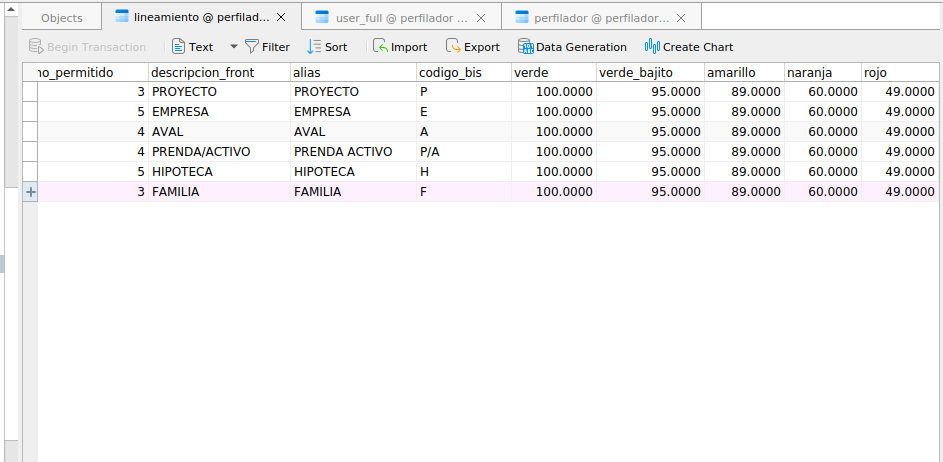
Task: Open the Filter tool
Action: pos(252,47)
